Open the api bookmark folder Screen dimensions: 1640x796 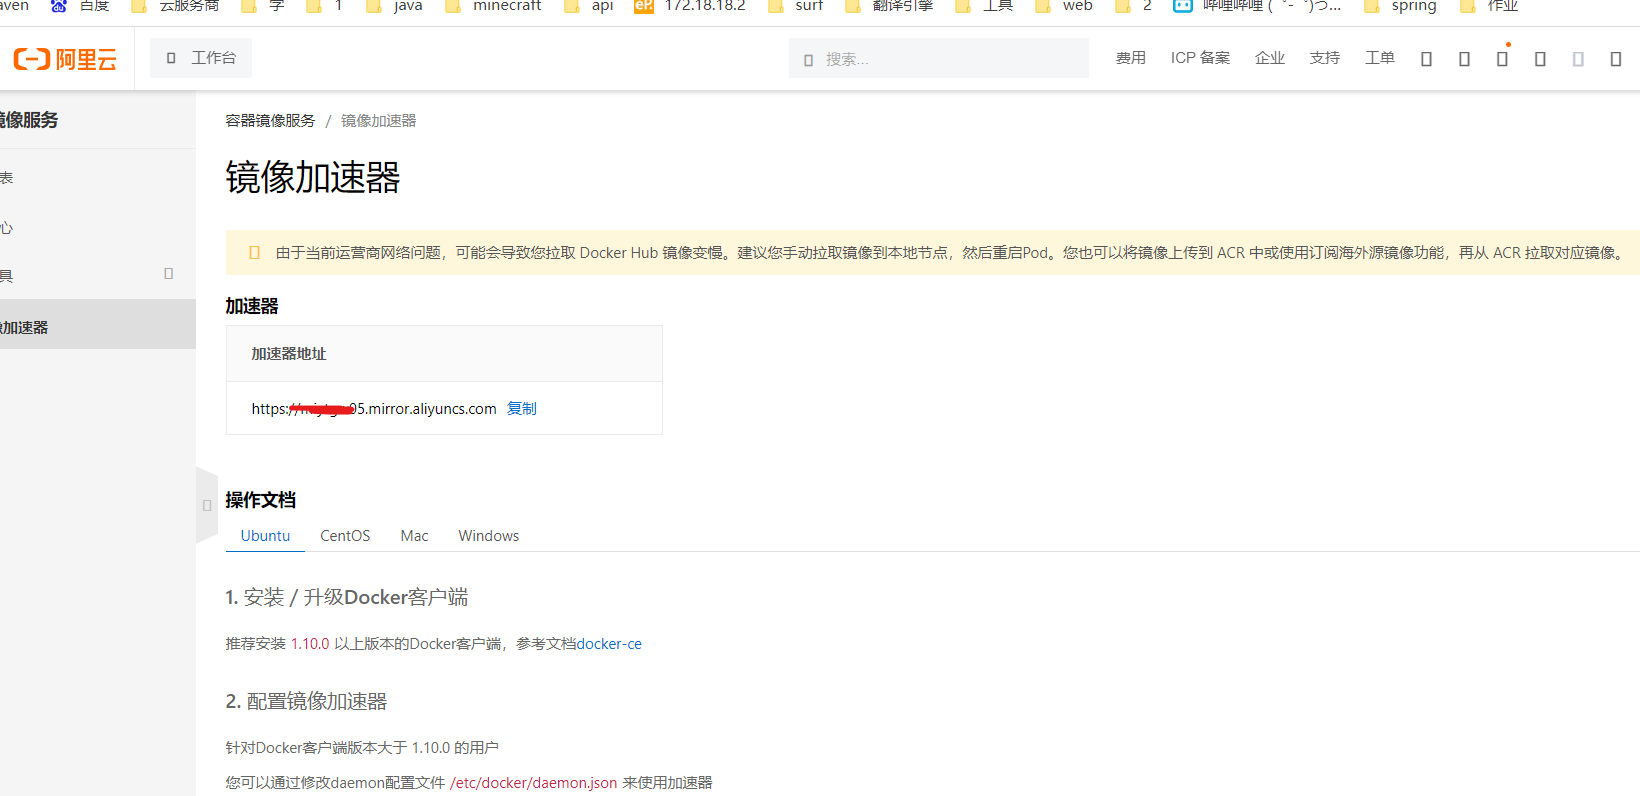589,6
